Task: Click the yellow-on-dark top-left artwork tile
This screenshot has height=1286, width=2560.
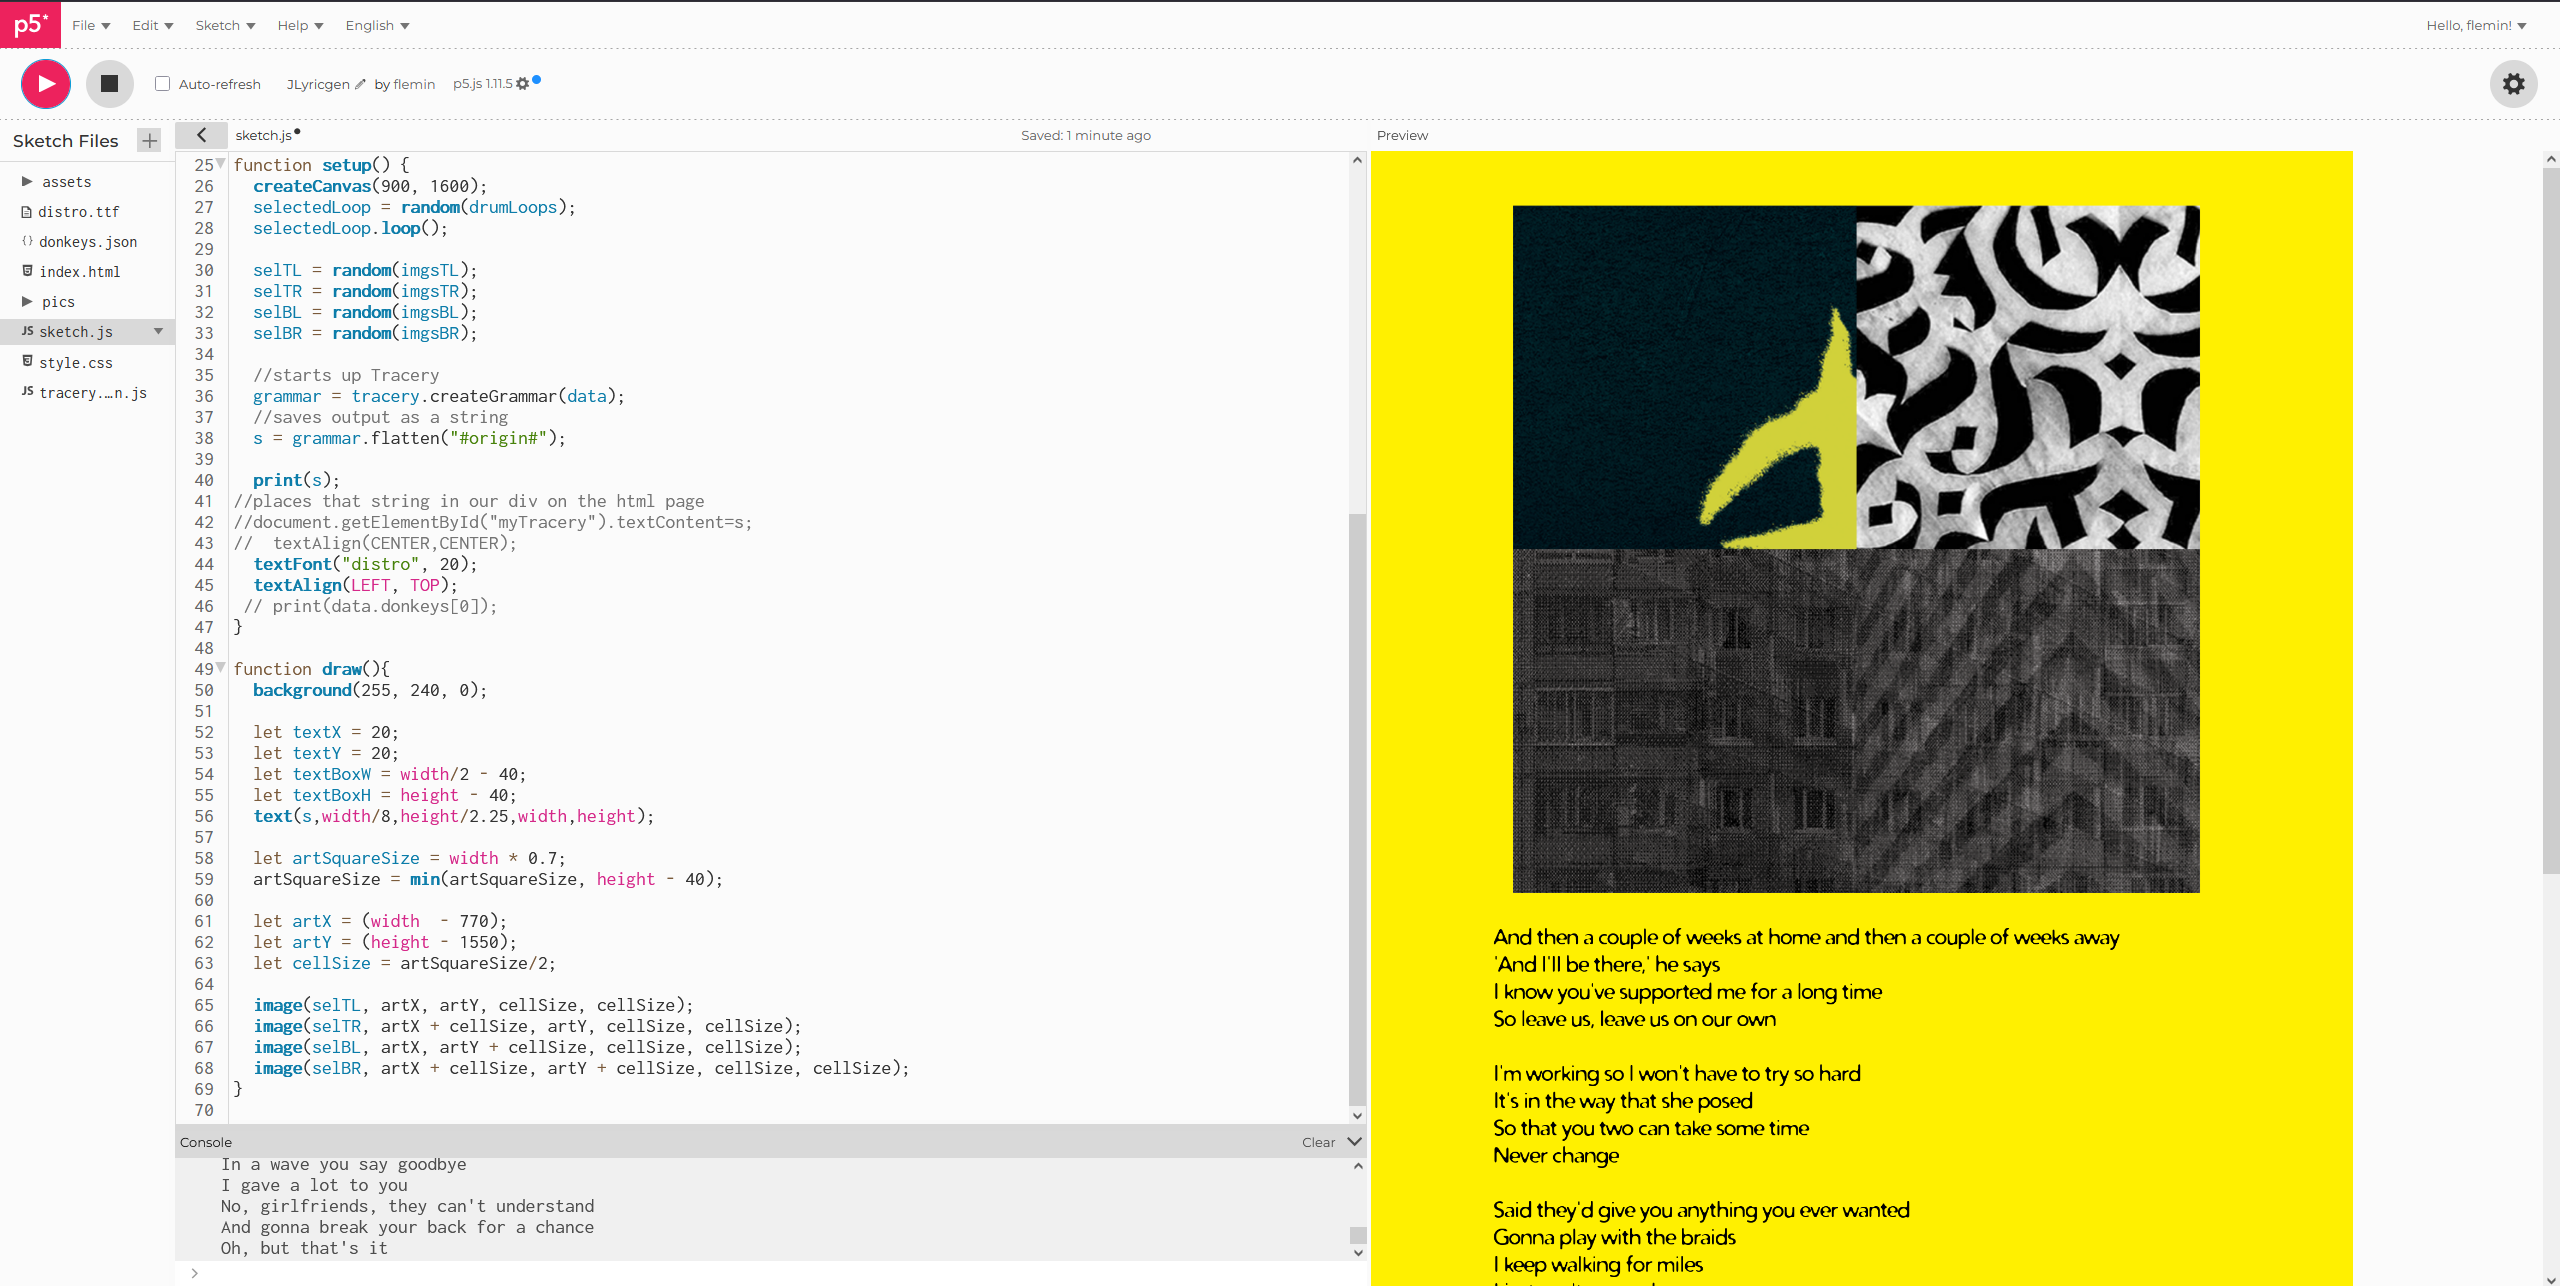Action: (x=1684, y=377)
